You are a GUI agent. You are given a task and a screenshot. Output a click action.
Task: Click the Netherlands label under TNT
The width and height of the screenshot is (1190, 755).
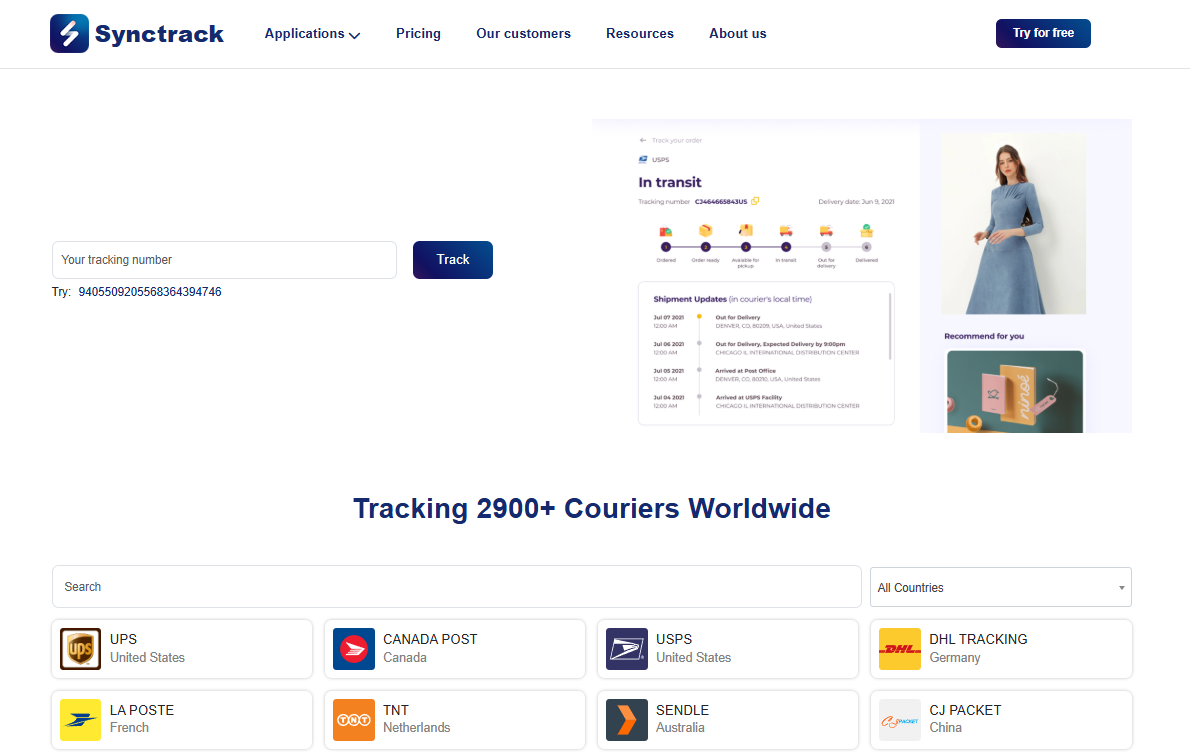(417, 728)
